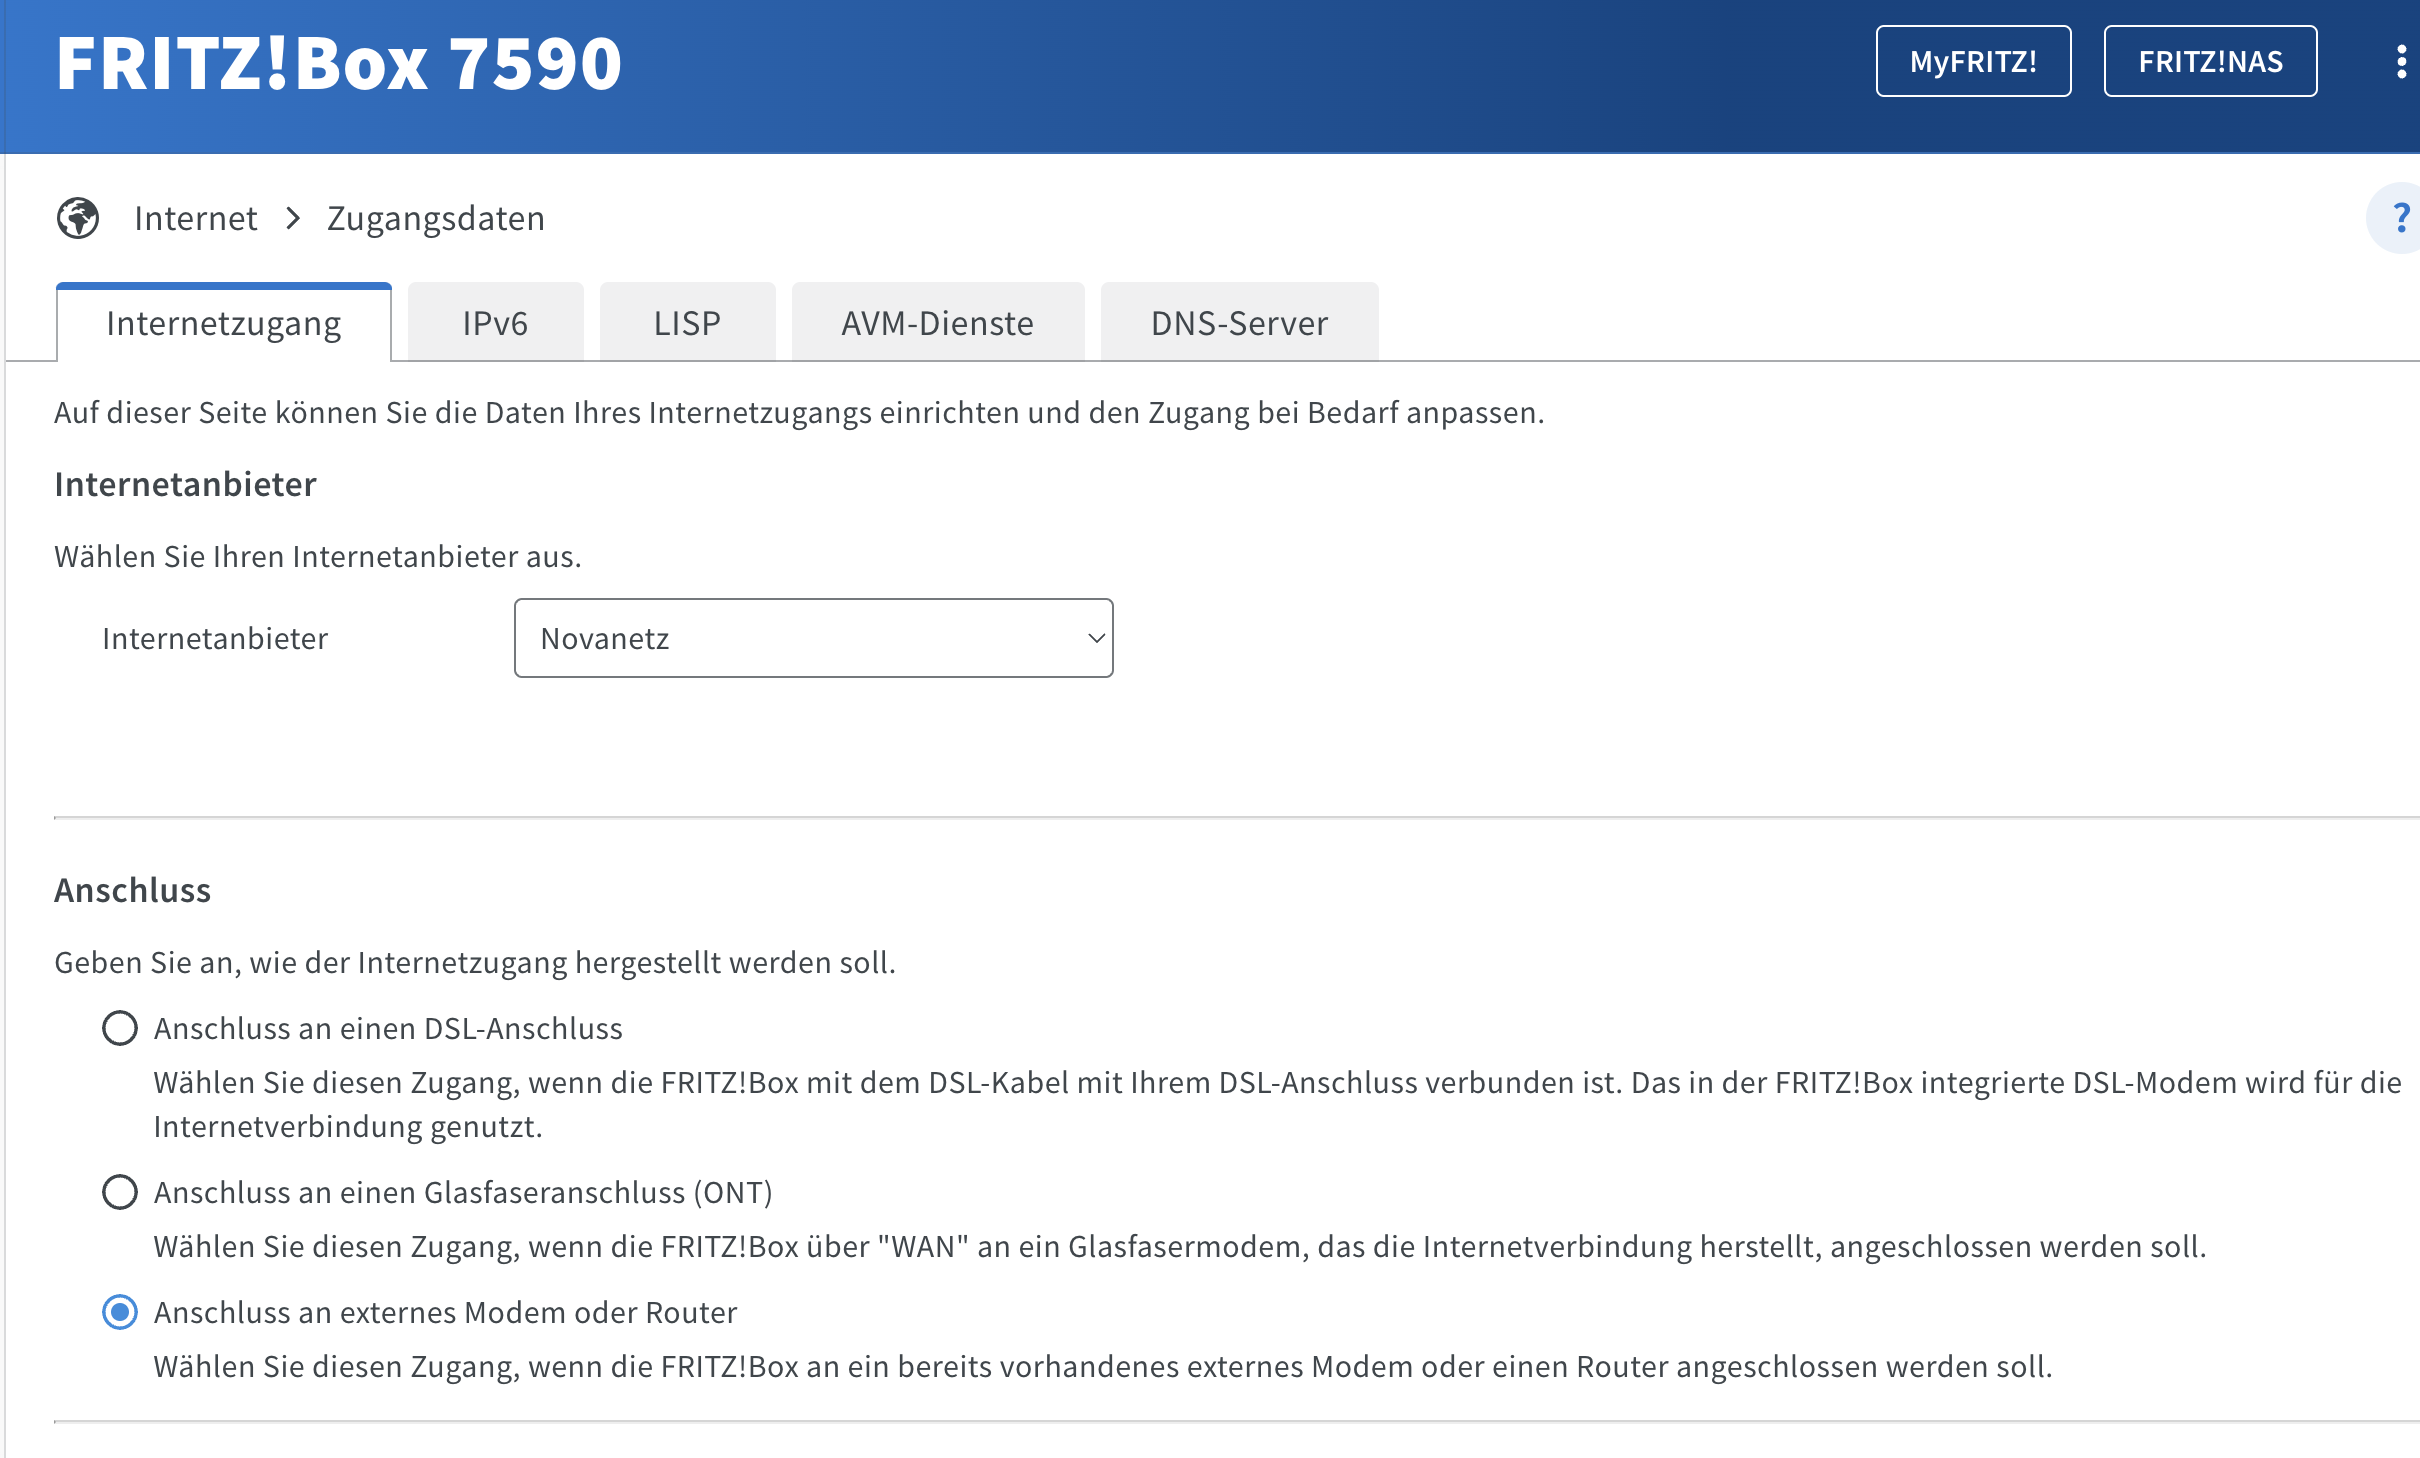Screen dimensions: 2420x1458
Task: Click label 'Anschluss an einen DSL-Anschluss'
Action: tap(388, 1028)
